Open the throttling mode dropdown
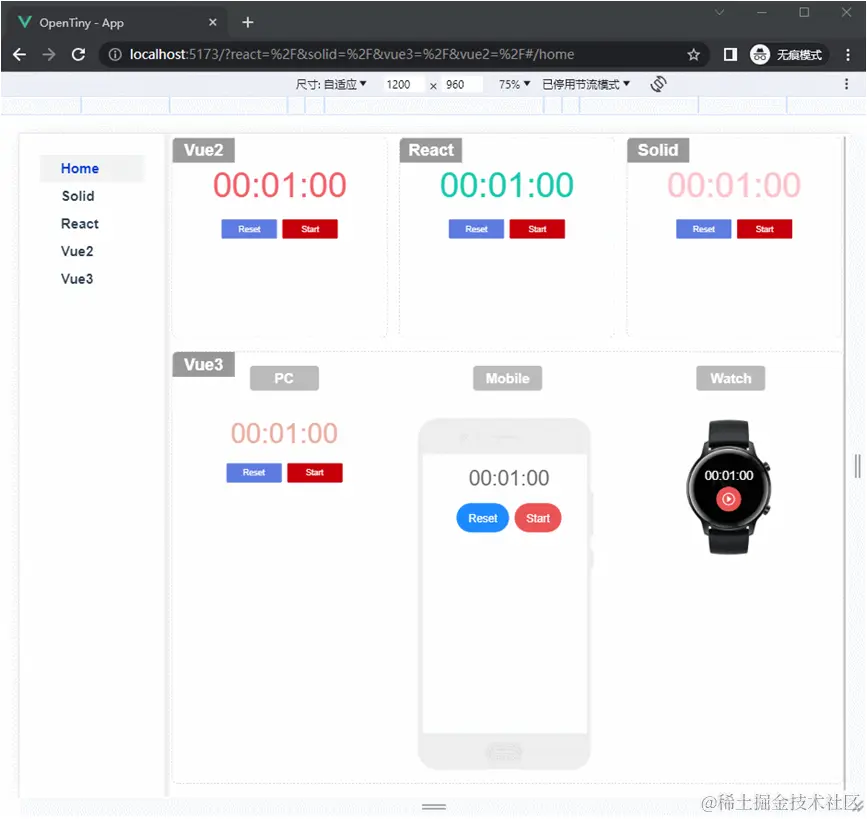Viewport: 867px width, 819px height. pos(586,84)
